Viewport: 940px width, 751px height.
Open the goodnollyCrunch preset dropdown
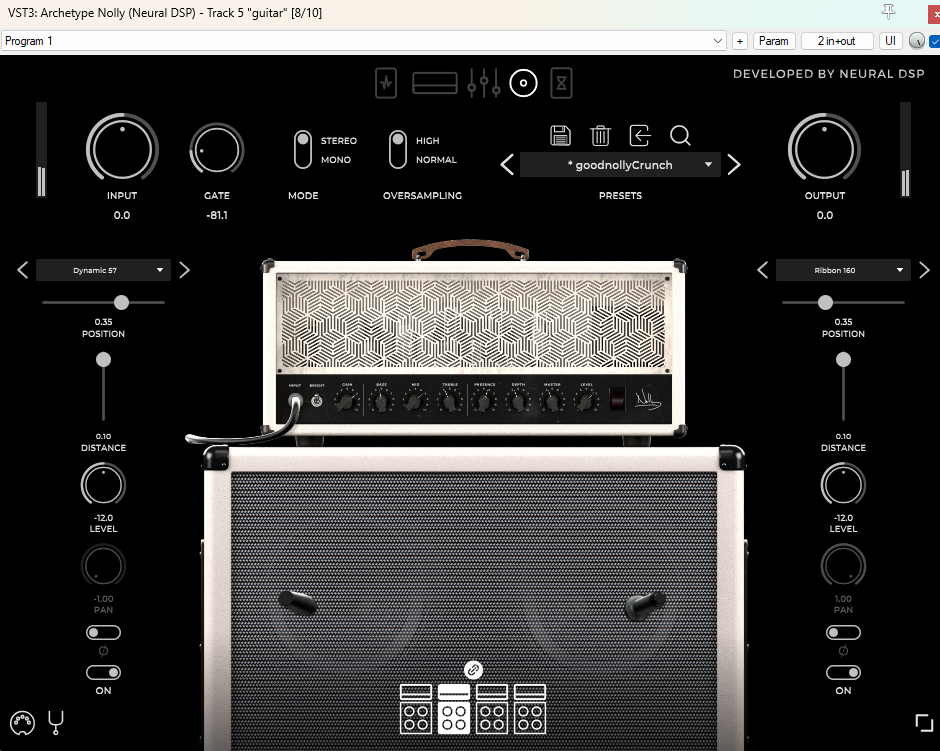pyautogui.click(x=620, y=165)
